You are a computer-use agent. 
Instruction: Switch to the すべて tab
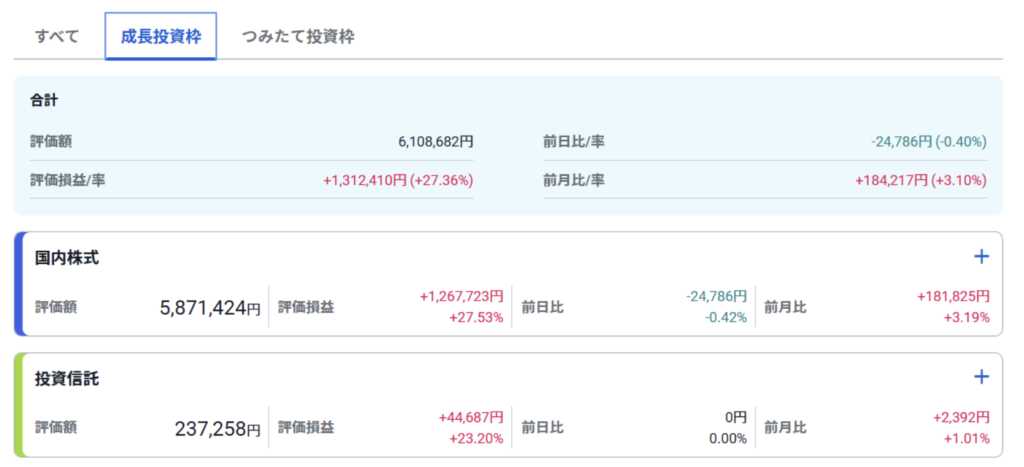pos(57,37)
